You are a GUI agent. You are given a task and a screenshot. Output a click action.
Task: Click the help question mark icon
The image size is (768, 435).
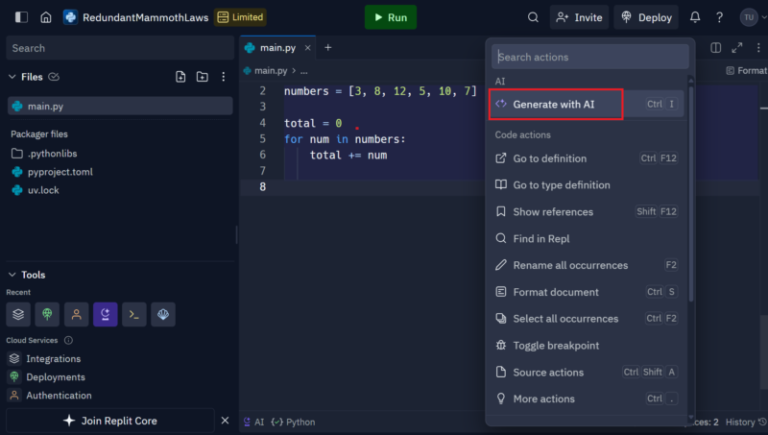[719, 17]
